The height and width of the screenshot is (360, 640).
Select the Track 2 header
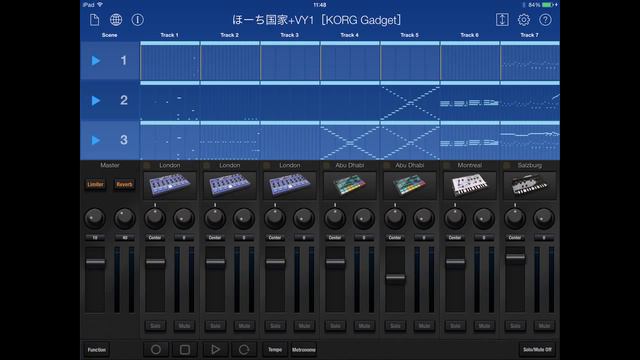coord(229,35)
